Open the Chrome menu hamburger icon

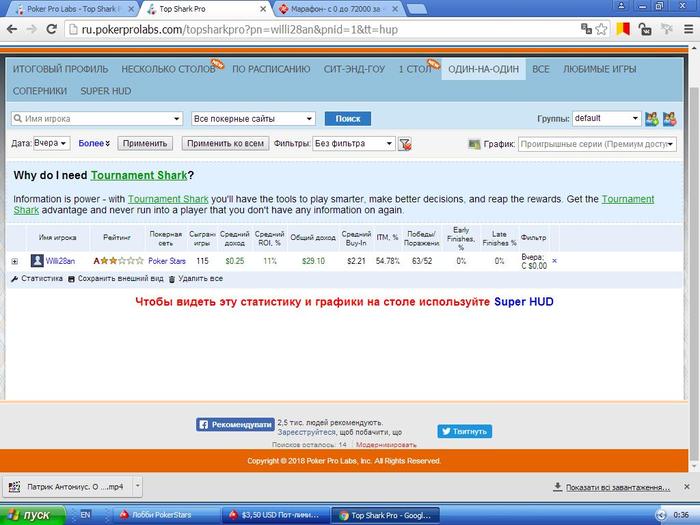point(688,29)
